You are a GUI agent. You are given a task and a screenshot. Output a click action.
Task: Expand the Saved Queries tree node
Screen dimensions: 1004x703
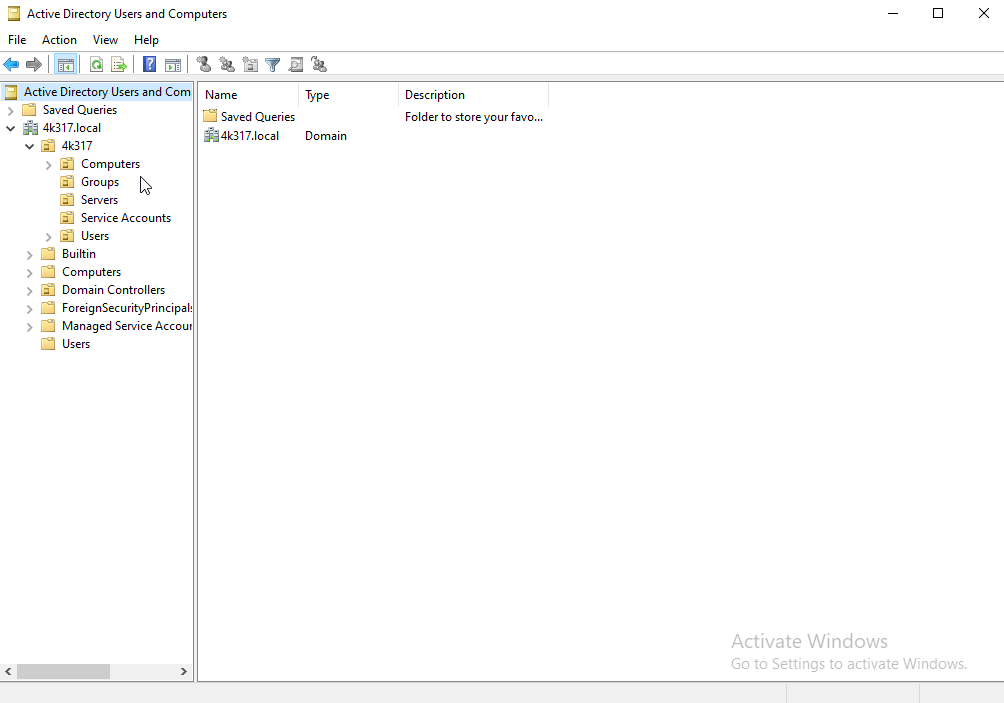[x=10, y=110]
